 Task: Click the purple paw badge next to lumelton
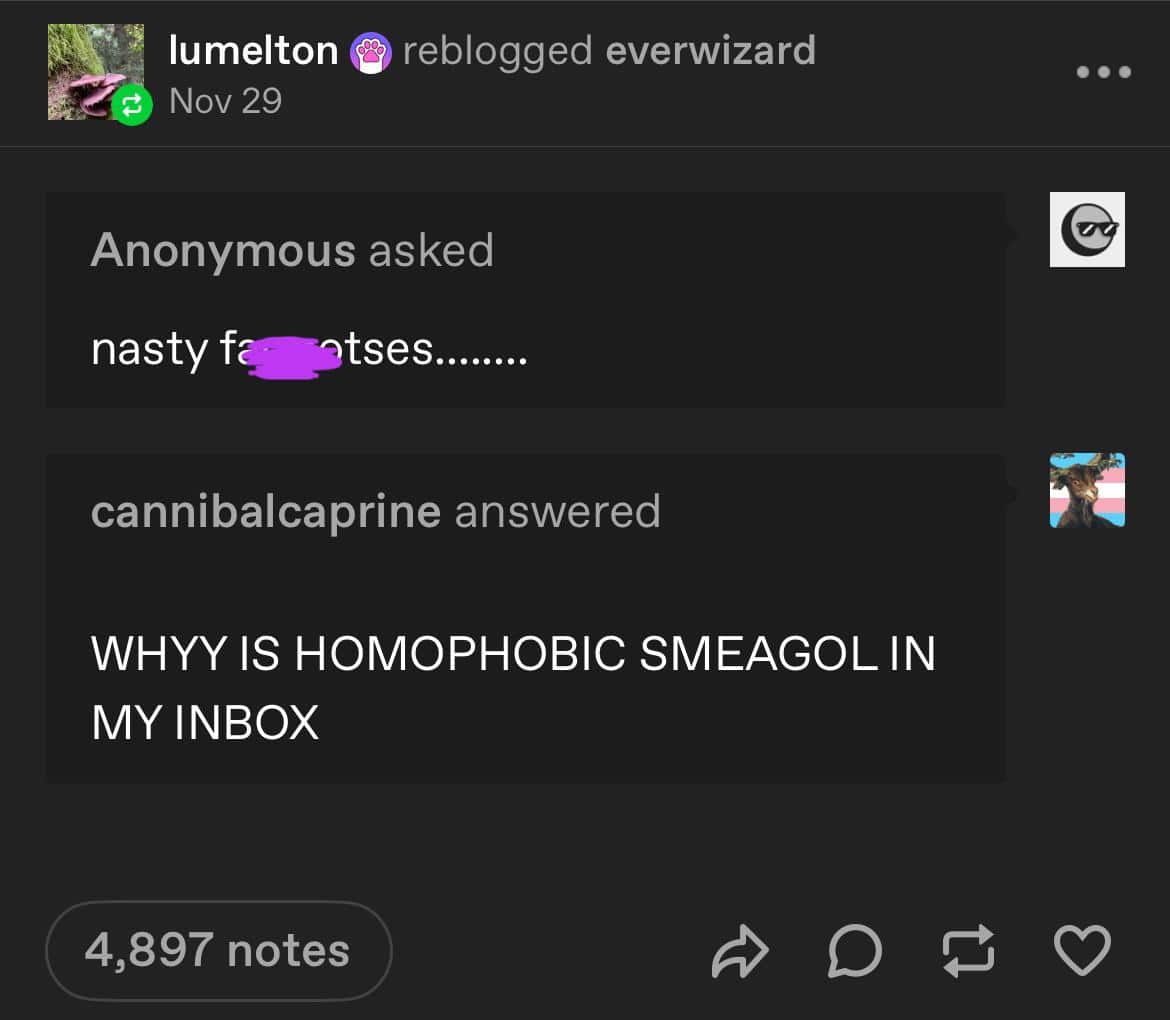point(371,53)
